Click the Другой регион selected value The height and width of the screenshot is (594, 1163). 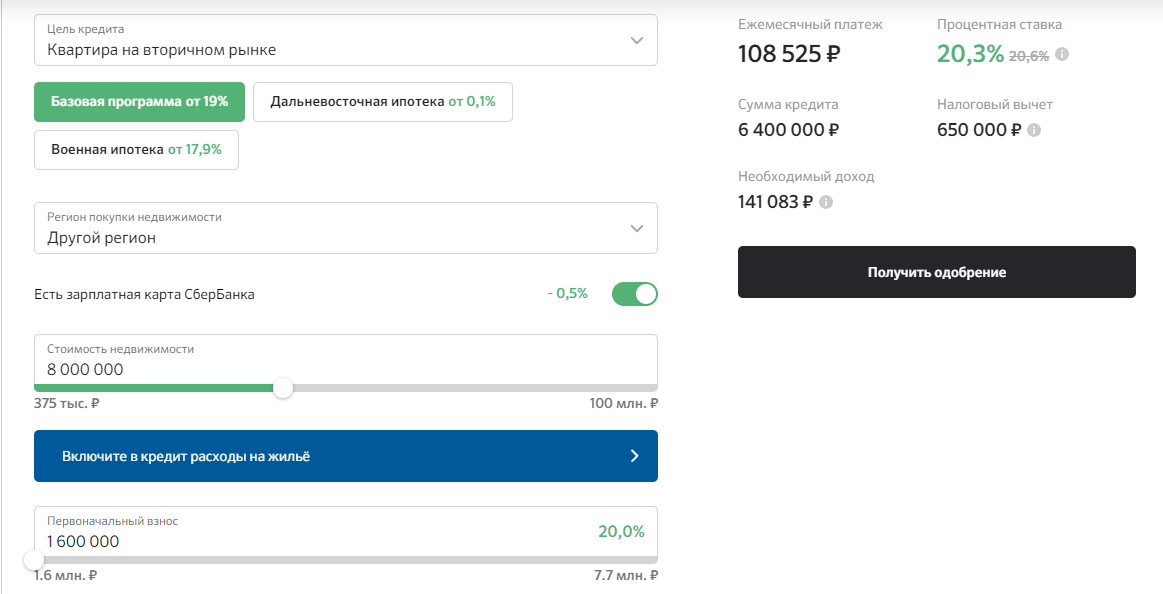(x=102, y=238)
